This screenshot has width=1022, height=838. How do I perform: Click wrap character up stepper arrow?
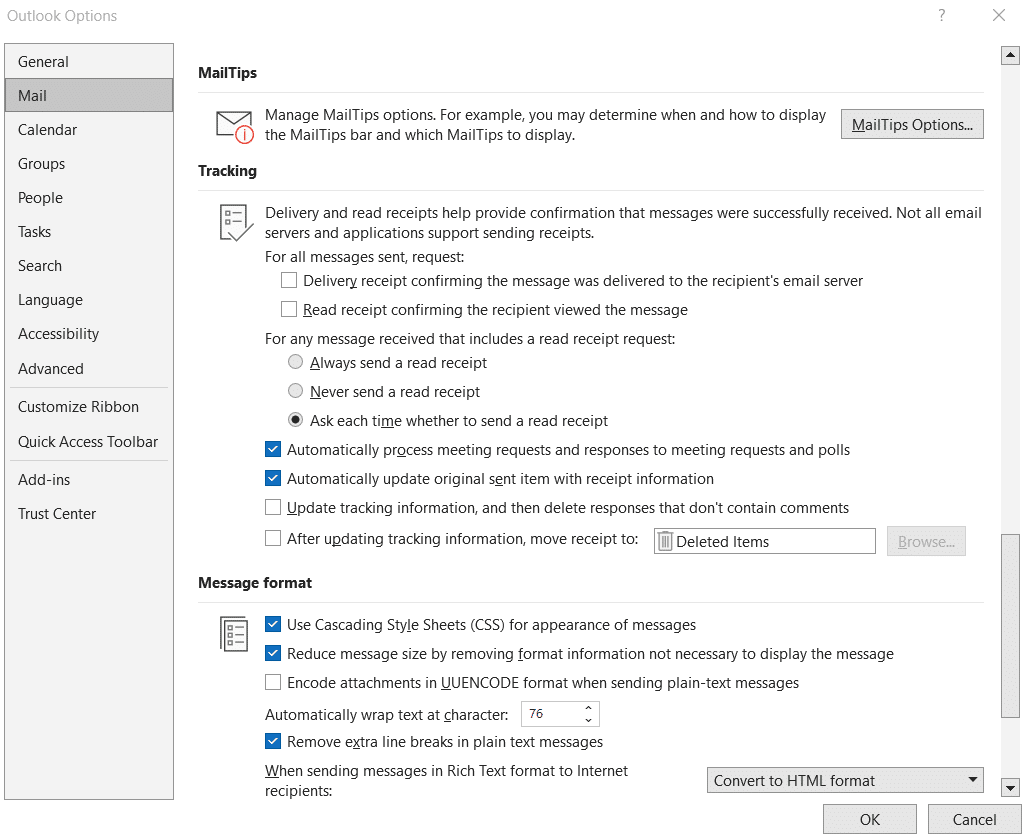click(x=589, y=708)
